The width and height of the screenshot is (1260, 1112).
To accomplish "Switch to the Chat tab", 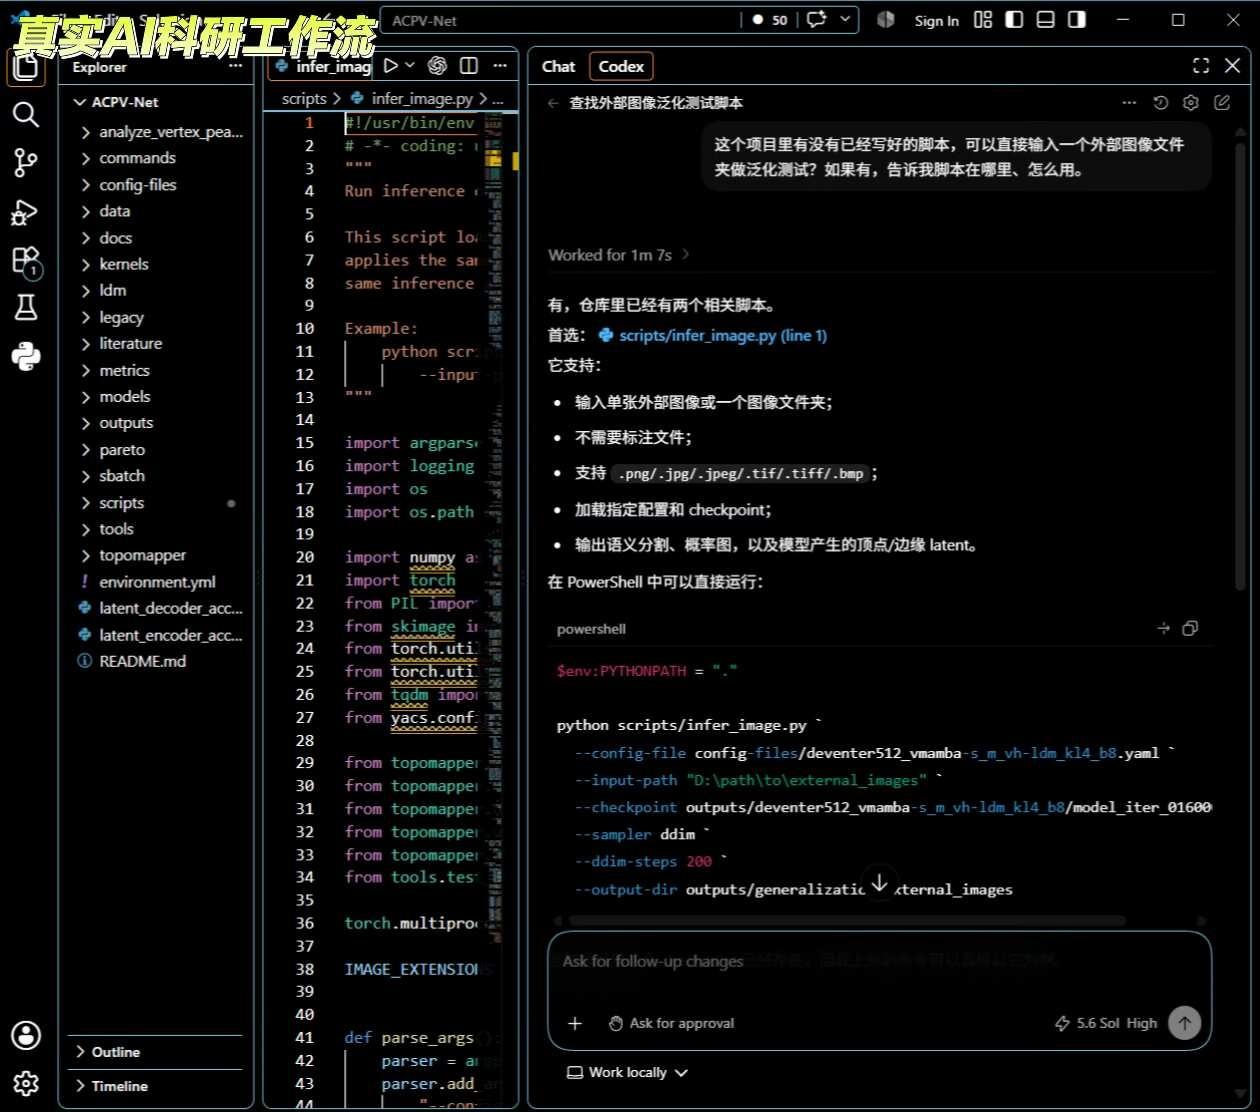I will click(558, 66).
